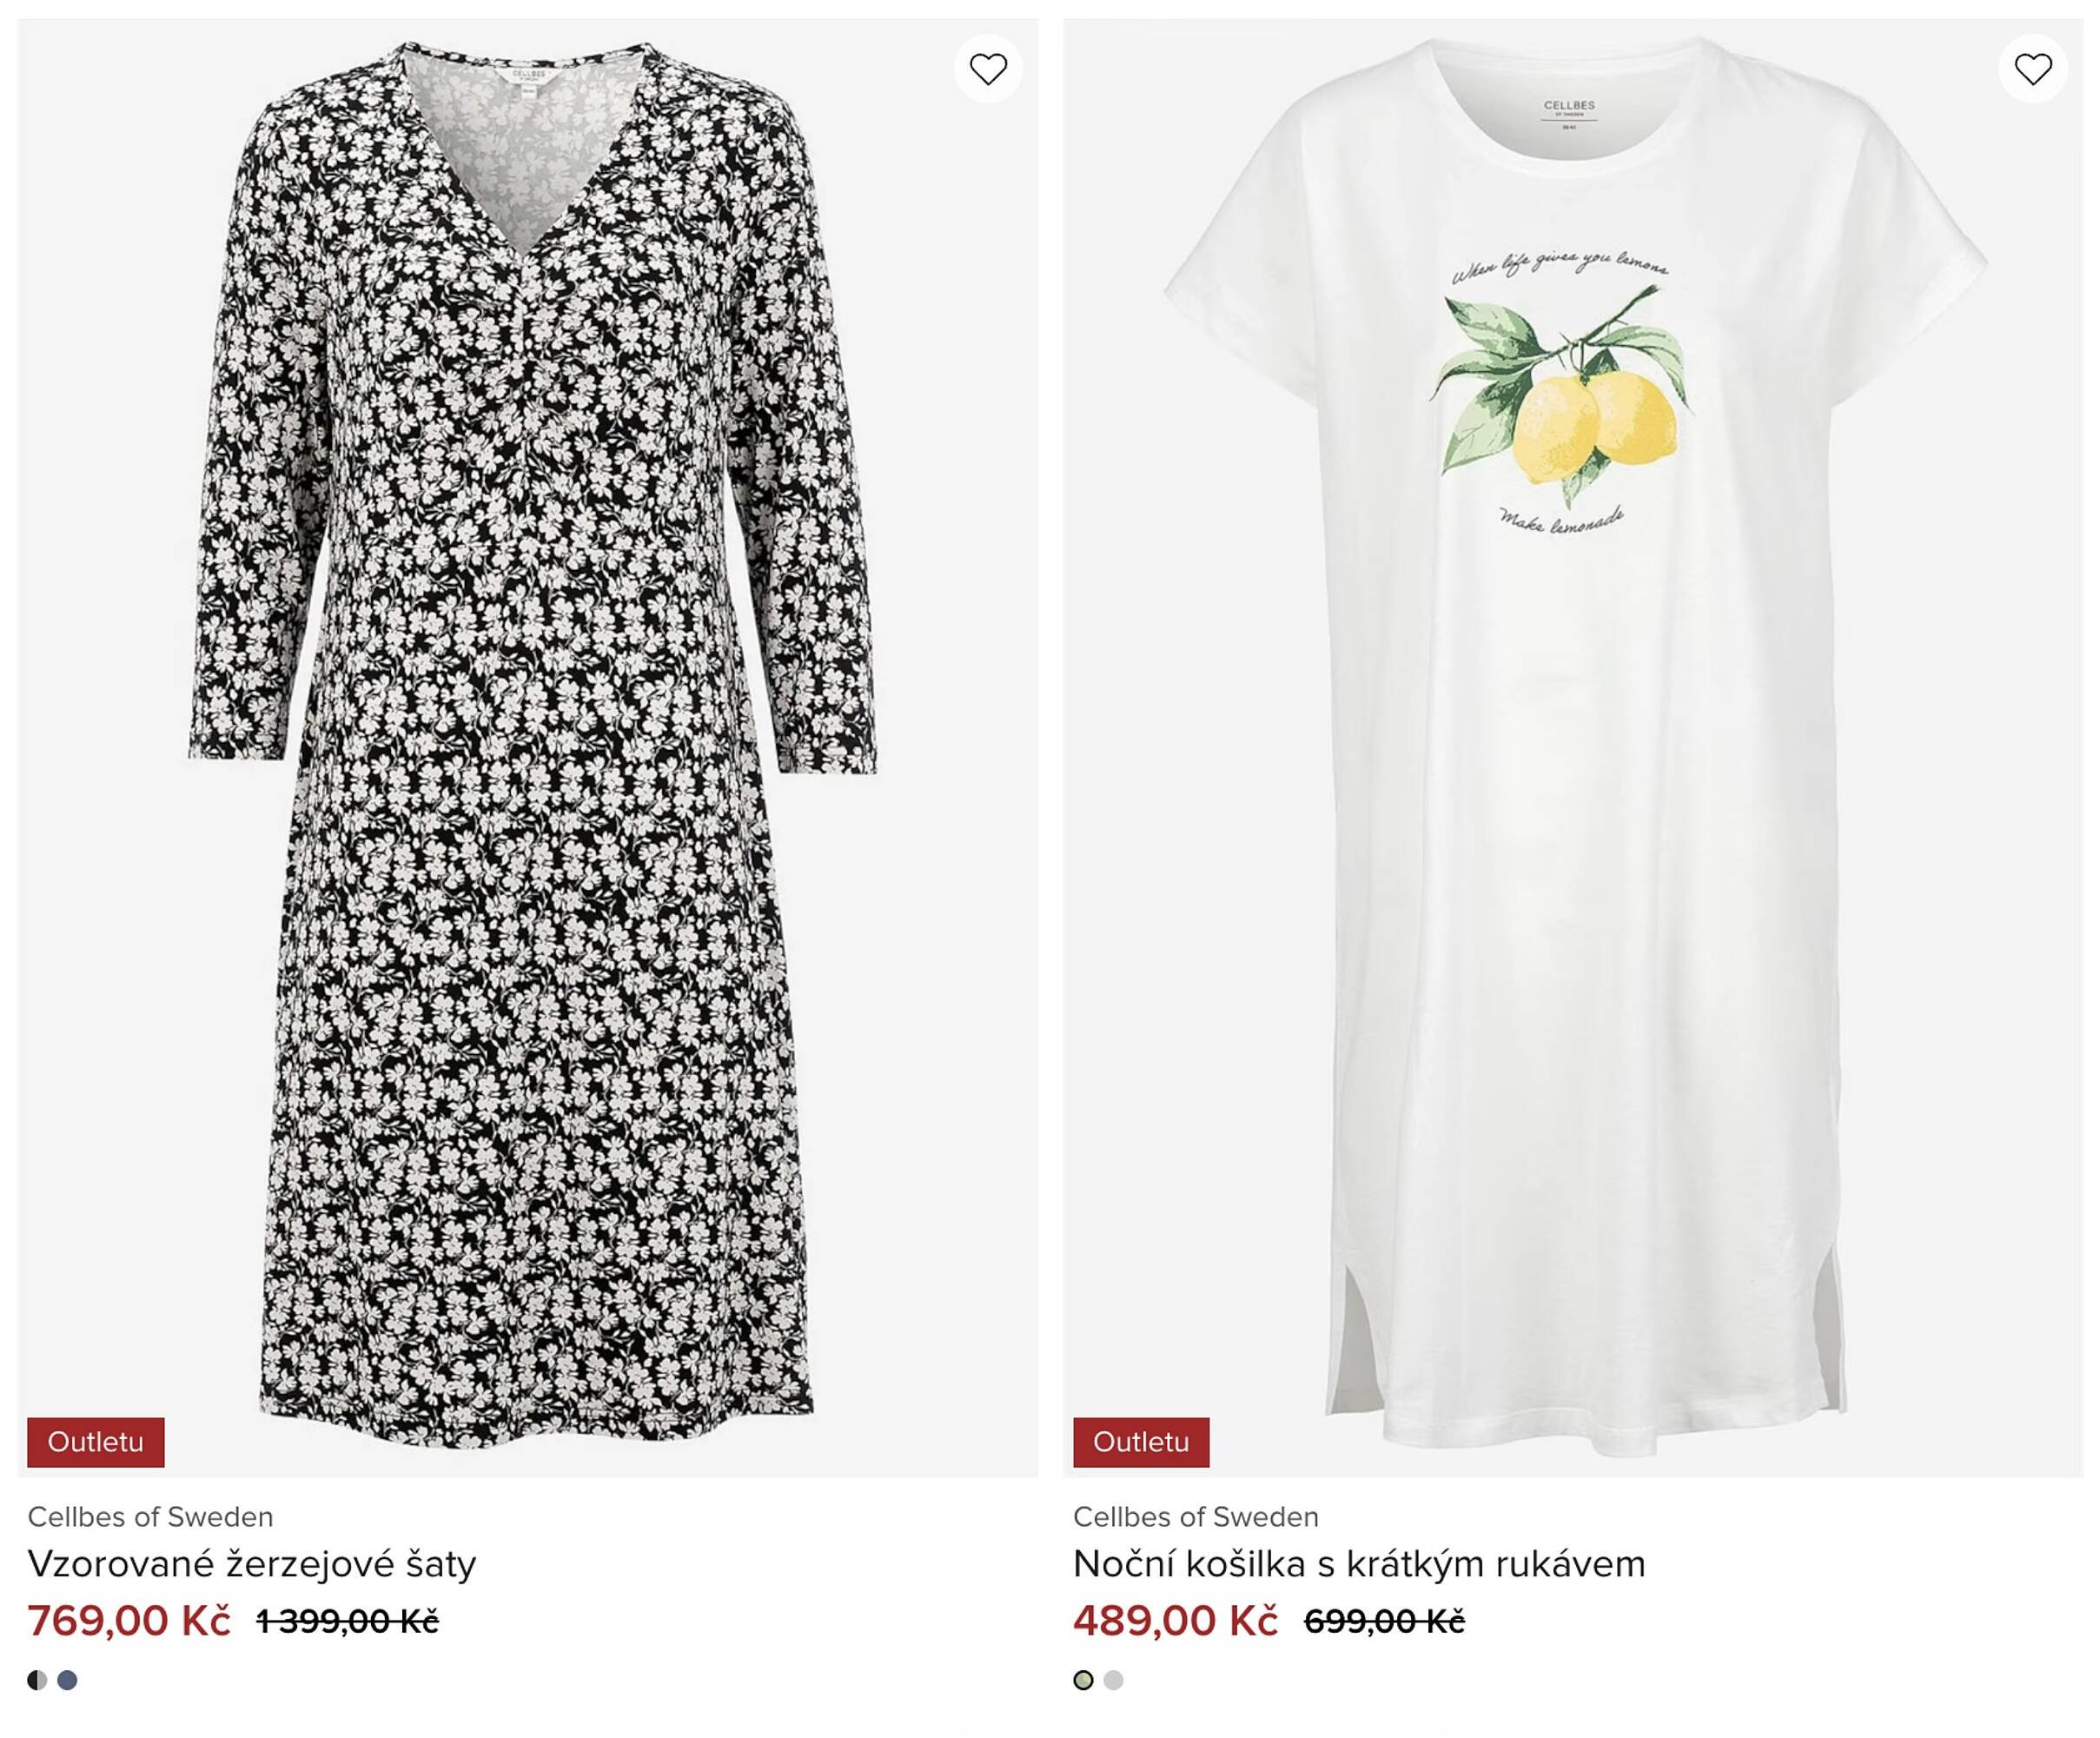Viewport: 2100px width, 1738px height.
Task: Open the "Noční košilka s krátkým rukávem" title
Action: [1359, 1564]
